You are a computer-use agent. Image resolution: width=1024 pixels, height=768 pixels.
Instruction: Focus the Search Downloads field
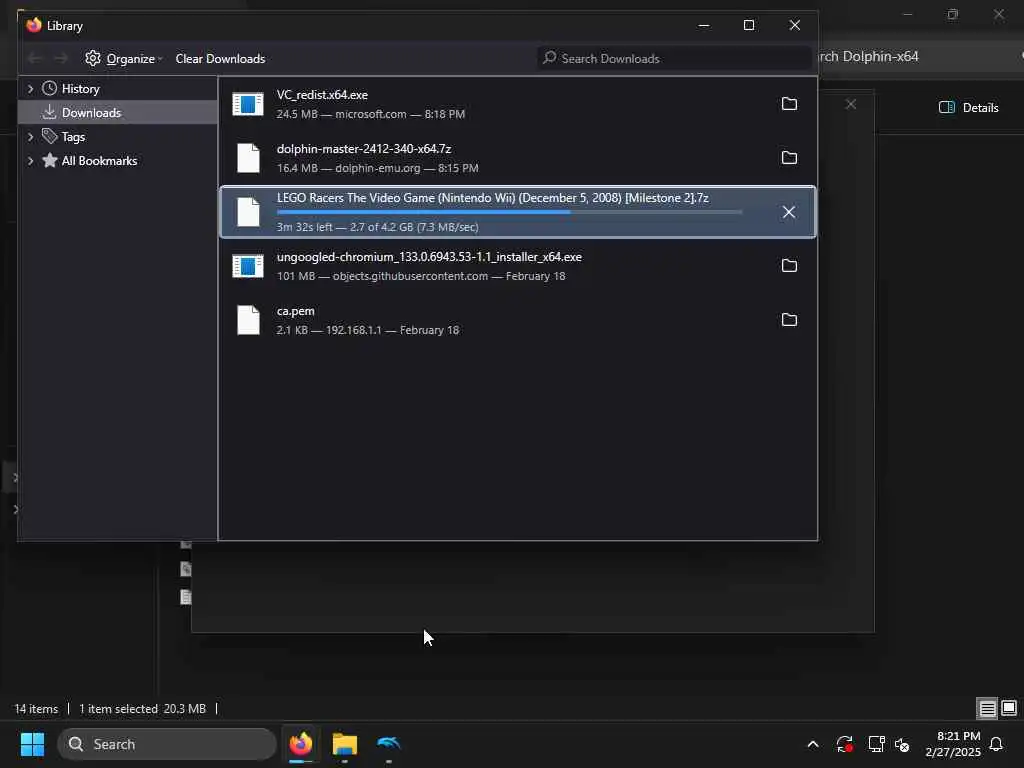point(674,59)
